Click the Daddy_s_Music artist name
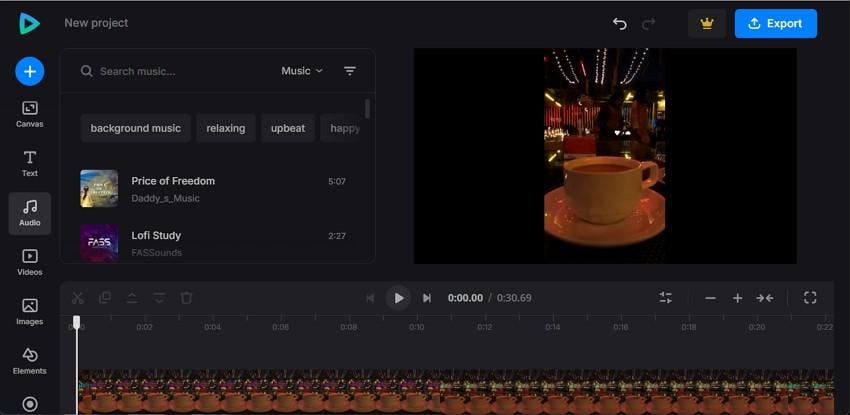The width and height of the screenshot is (850, 415). pyautogui.click(x=165, y=198)
